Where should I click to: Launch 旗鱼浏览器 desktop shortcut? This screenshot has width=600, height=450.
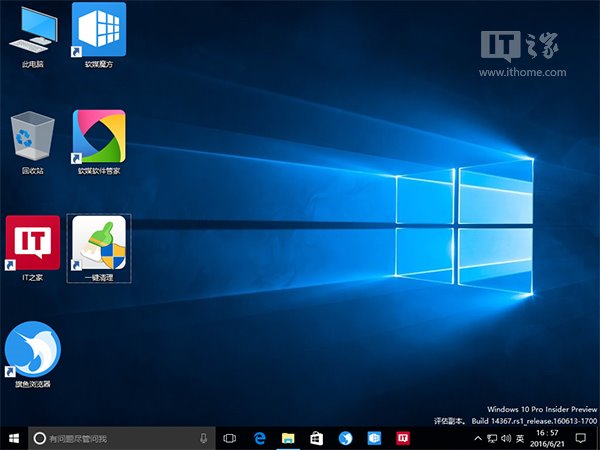tap(33, 350)
